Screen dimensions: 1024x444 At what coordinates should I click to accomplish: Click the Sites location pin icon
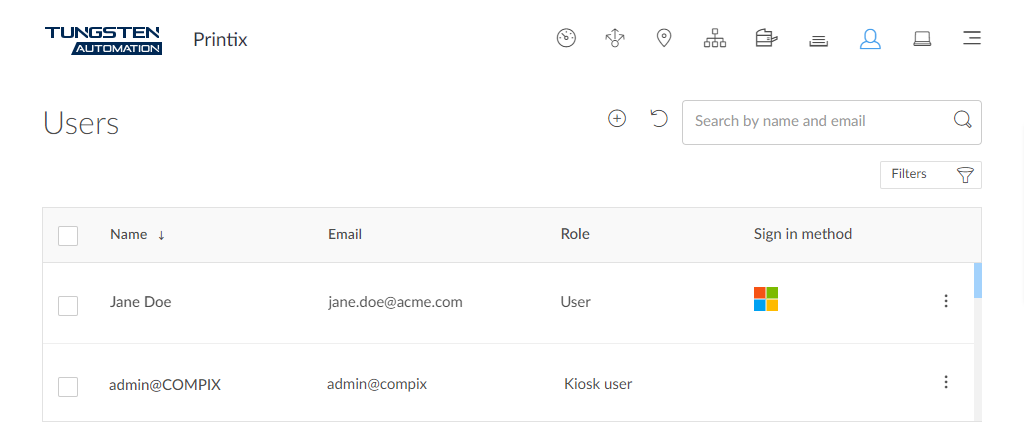[664, 39]
